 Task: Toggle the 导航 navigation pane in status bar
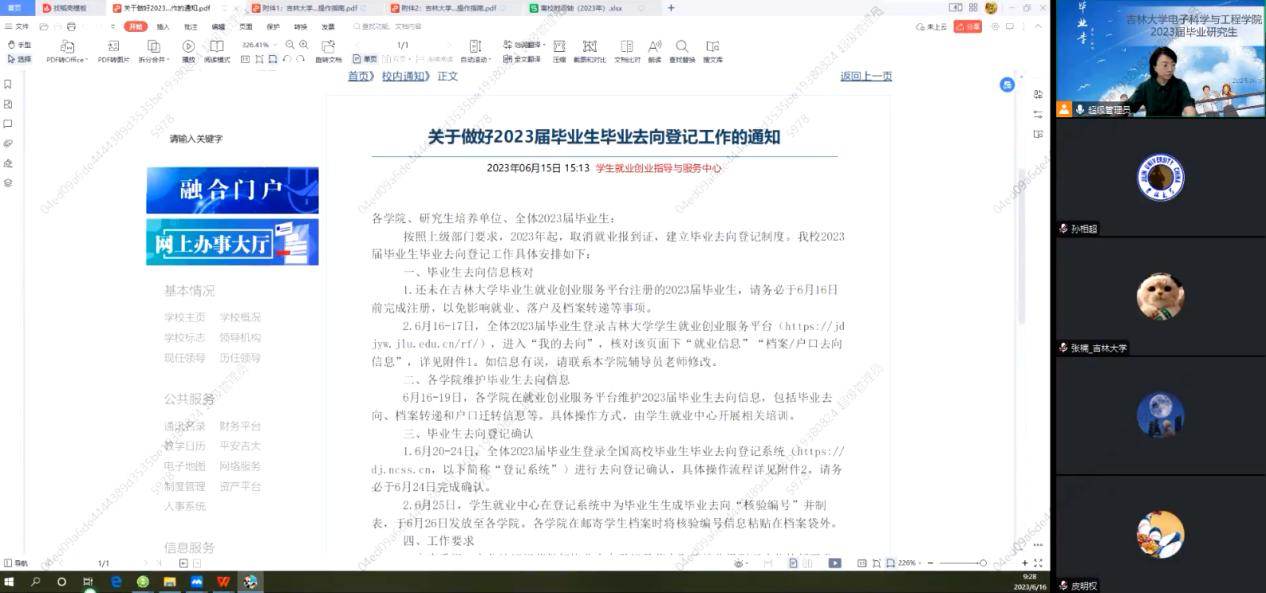point(16,563)
